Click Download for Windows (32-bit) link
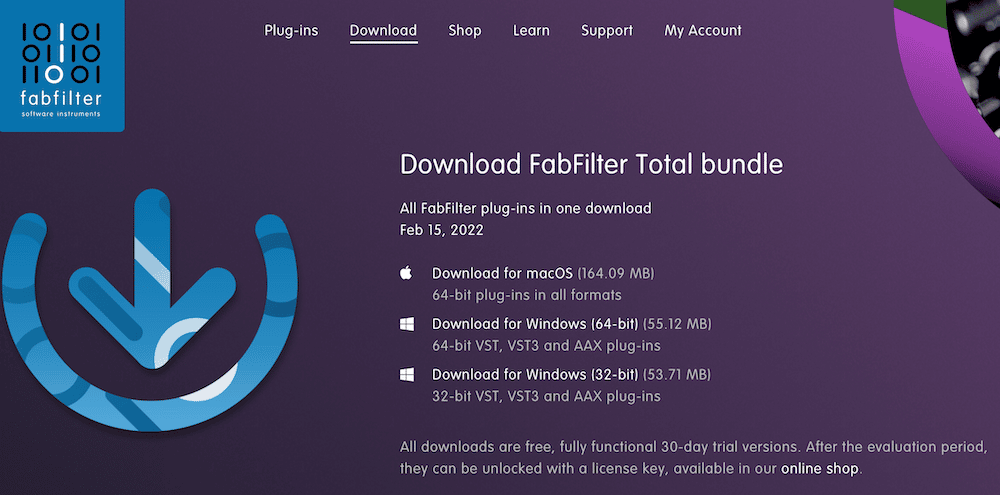 pos(535,374)
